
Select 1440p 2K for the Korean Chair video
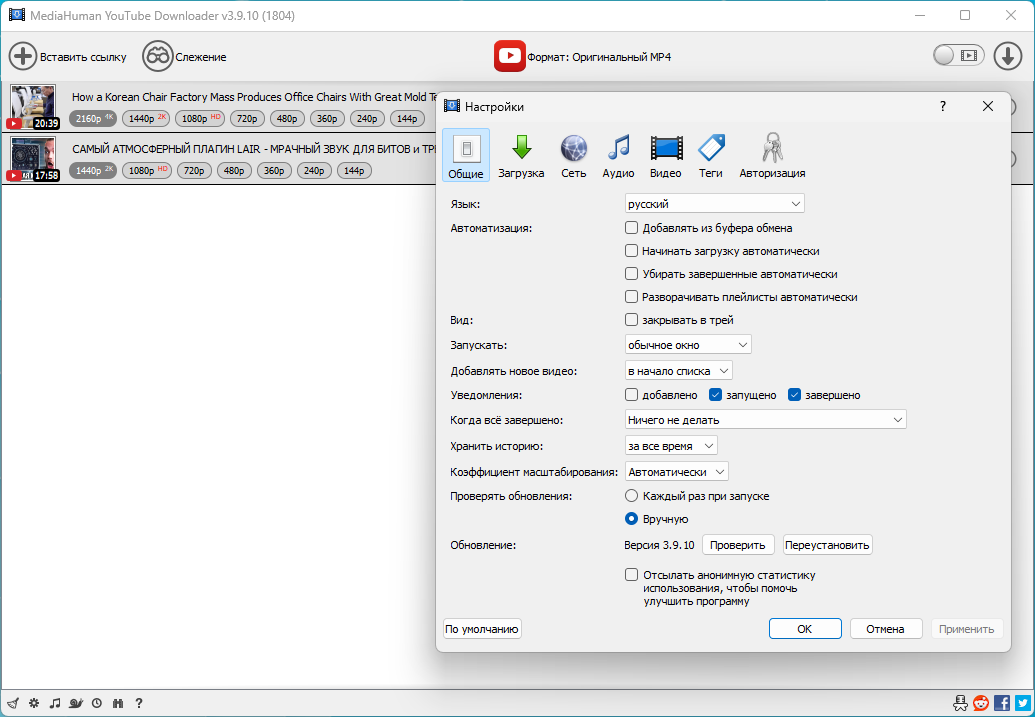146,118
